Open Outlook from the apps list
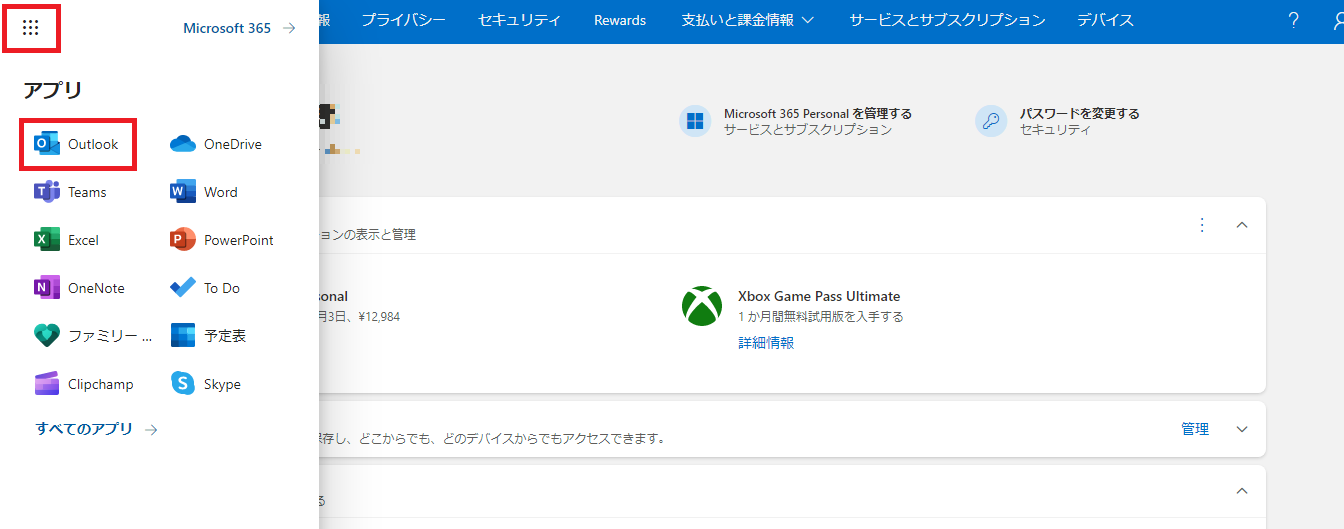The image size is (1344, 529). point(77,144)
